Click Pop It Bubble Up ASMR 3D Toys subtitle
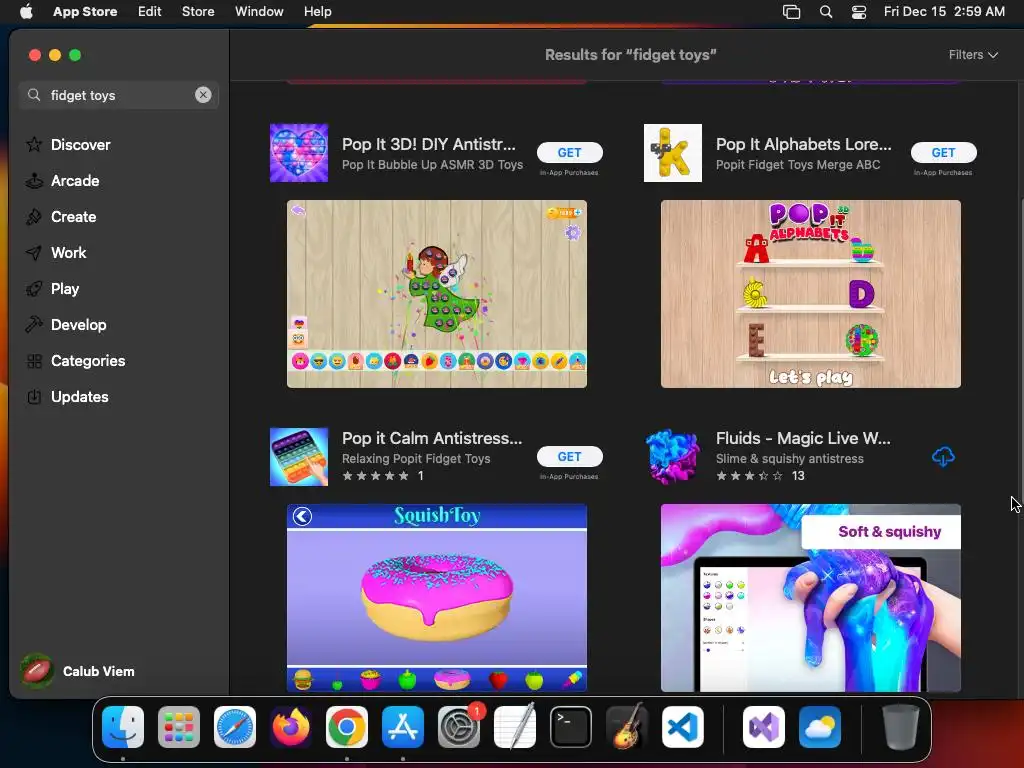Image resolution: width=1024 pixels, height=768 pixels. pos(432,165)
